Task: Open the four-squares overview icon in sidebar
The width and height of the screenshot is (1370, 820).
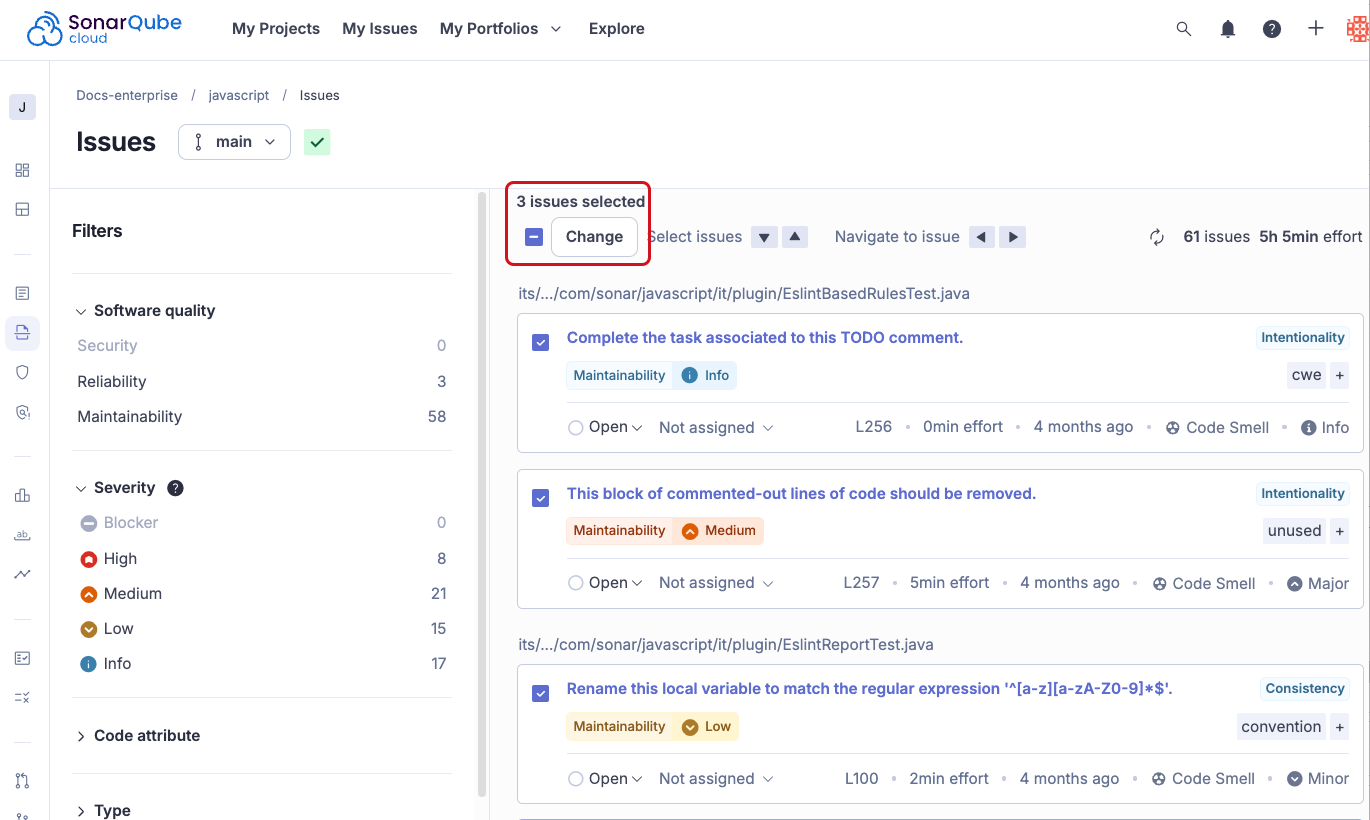Action: point(22,170)
